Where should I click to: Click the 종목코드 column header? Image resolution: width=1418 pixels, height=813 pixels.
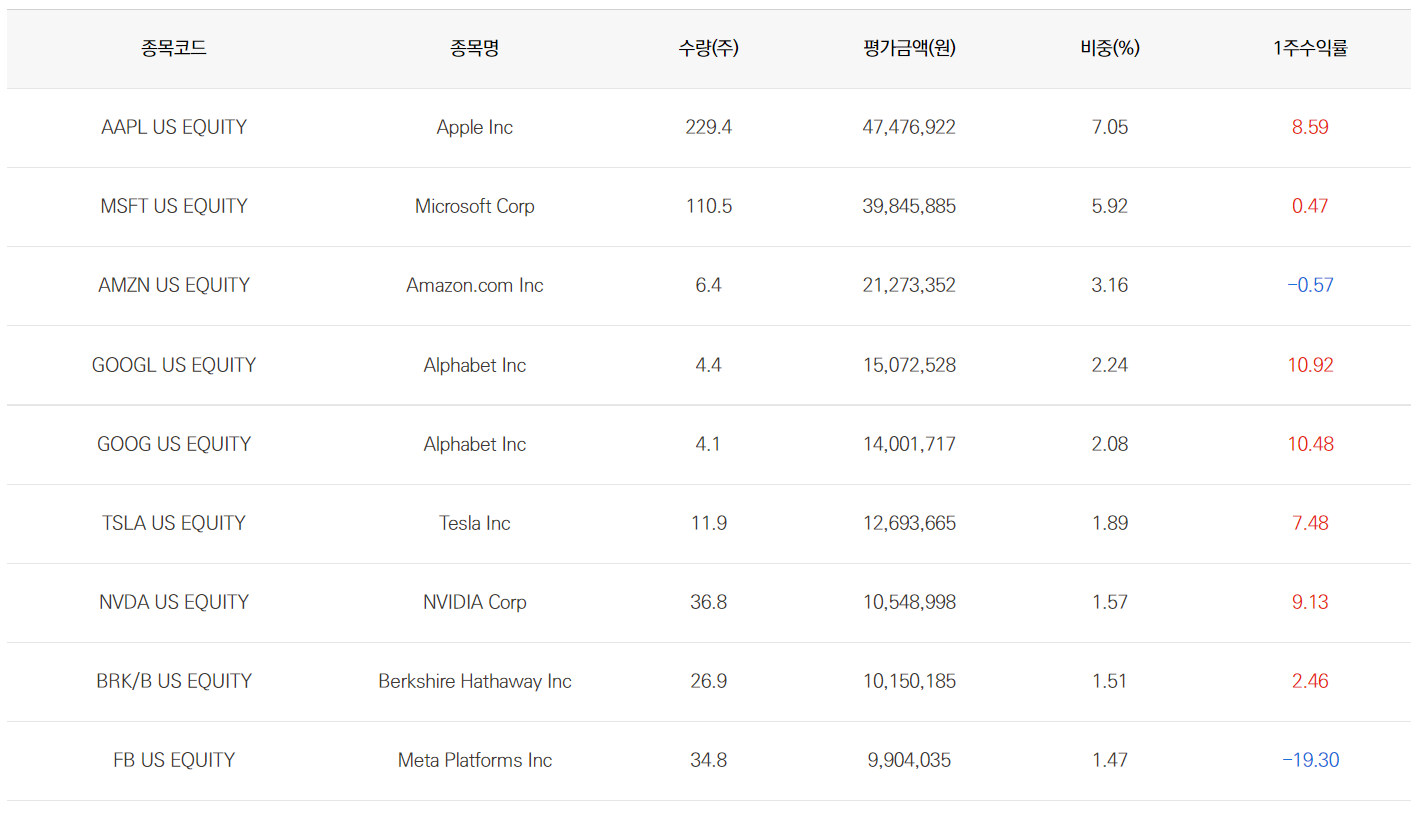[174, 48]
